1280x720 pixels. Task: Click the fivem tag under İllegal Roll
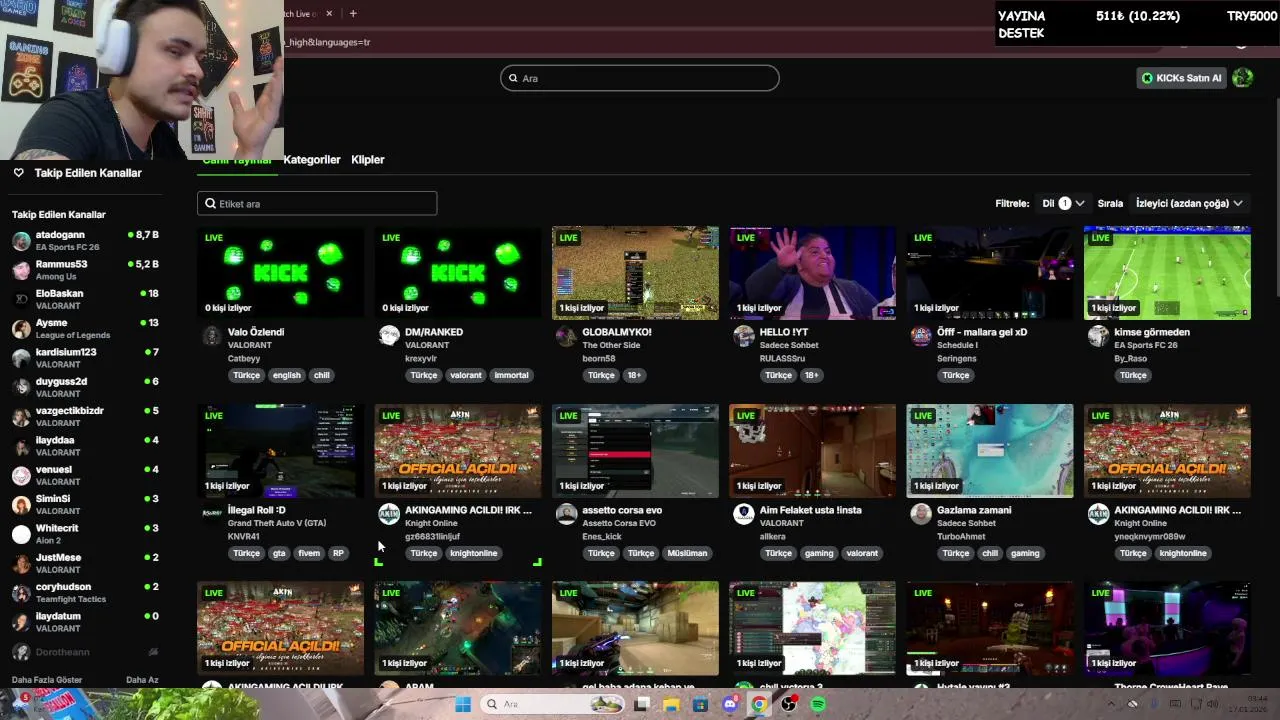coord(309,553)
